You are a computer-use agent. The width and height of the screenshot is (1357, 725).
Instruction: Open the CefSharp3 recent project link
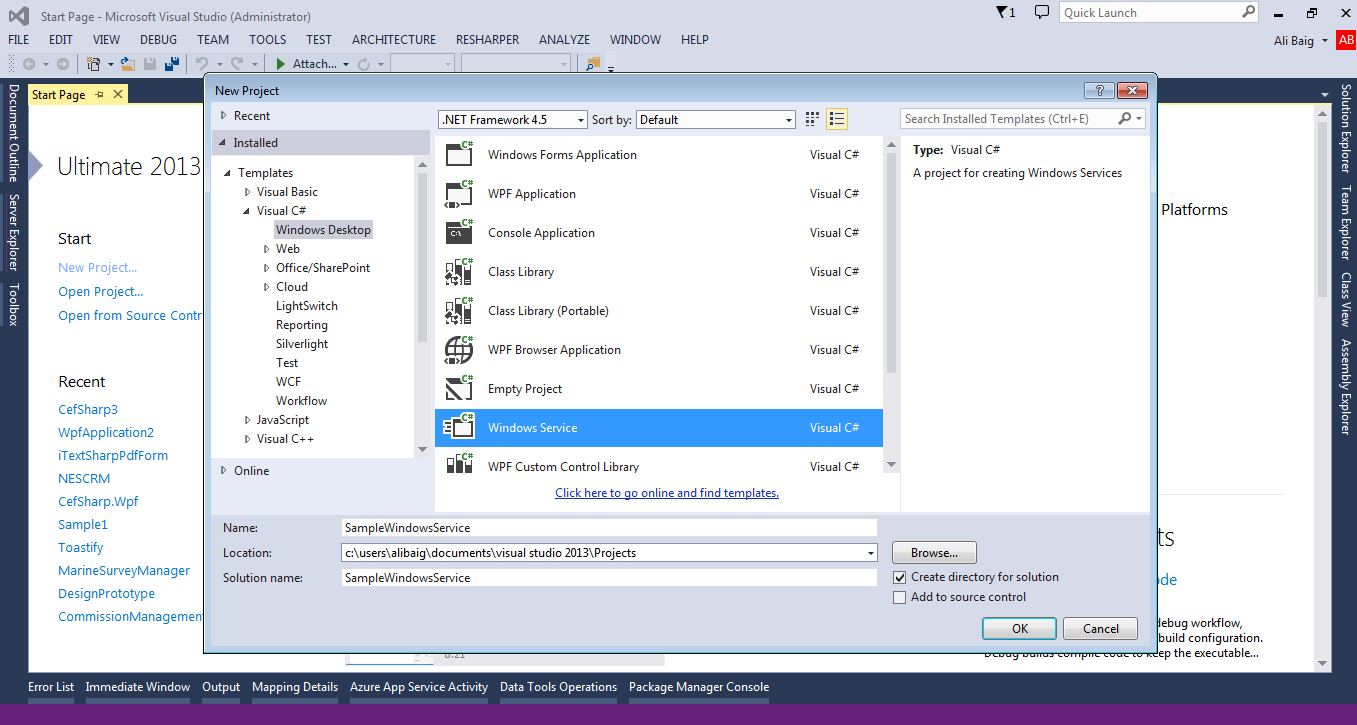tap(88, 409)
